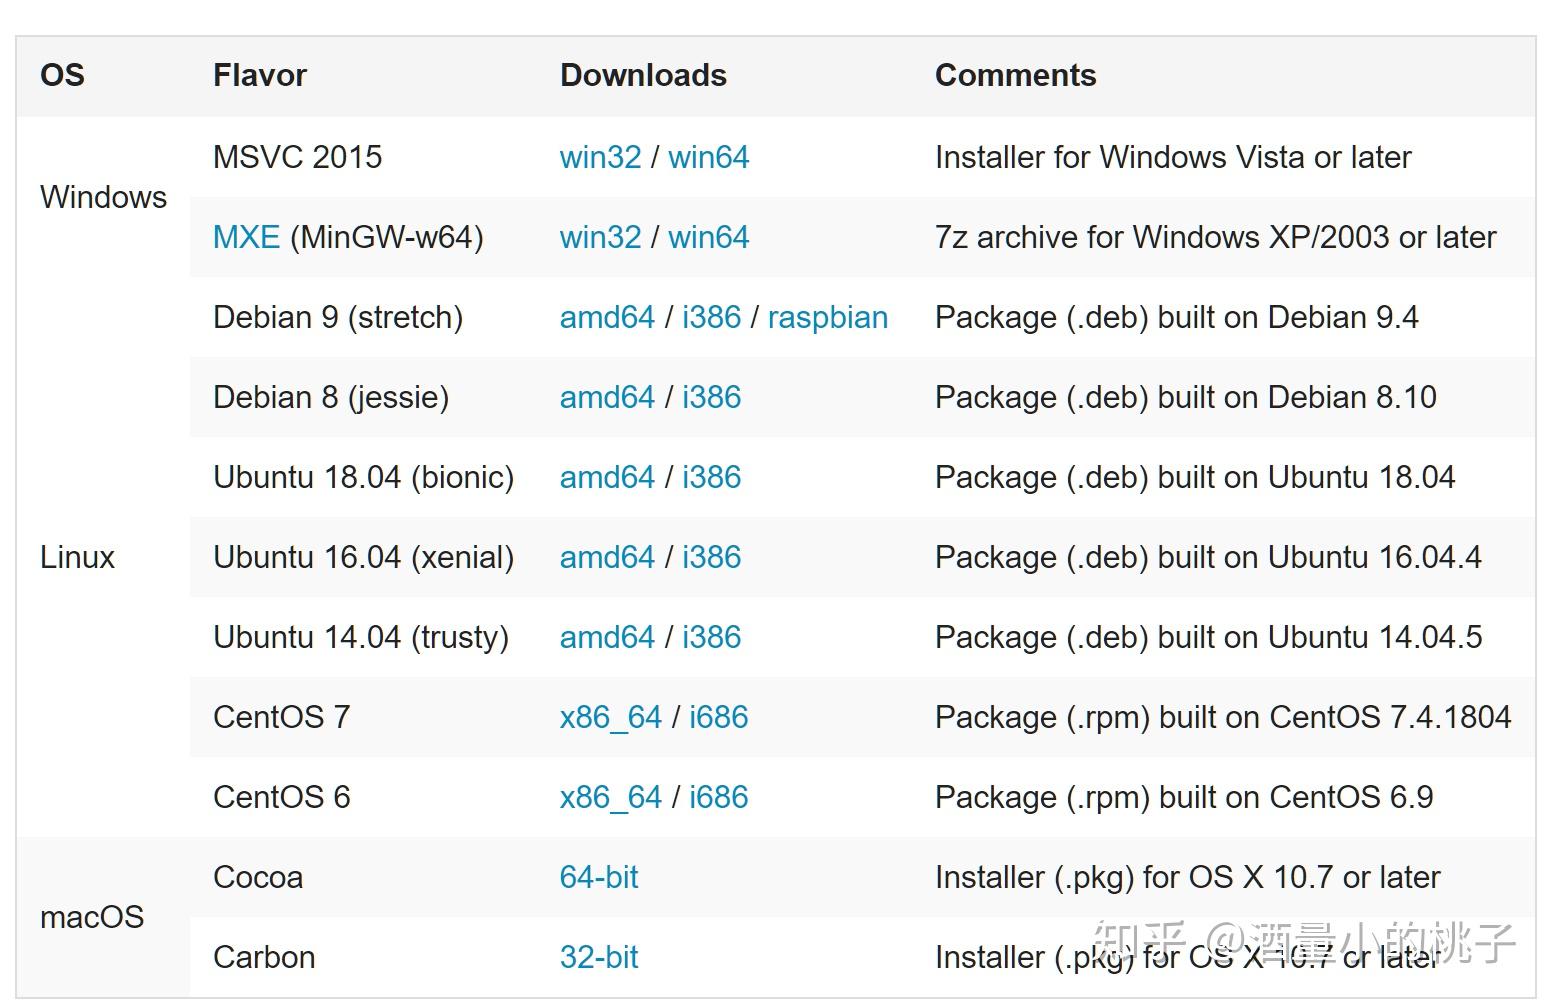Get the CentOS 6 x86_64 rpm
Image resolution: width=1556 pixels, height=1007 pixels.
tap(611, 798)
